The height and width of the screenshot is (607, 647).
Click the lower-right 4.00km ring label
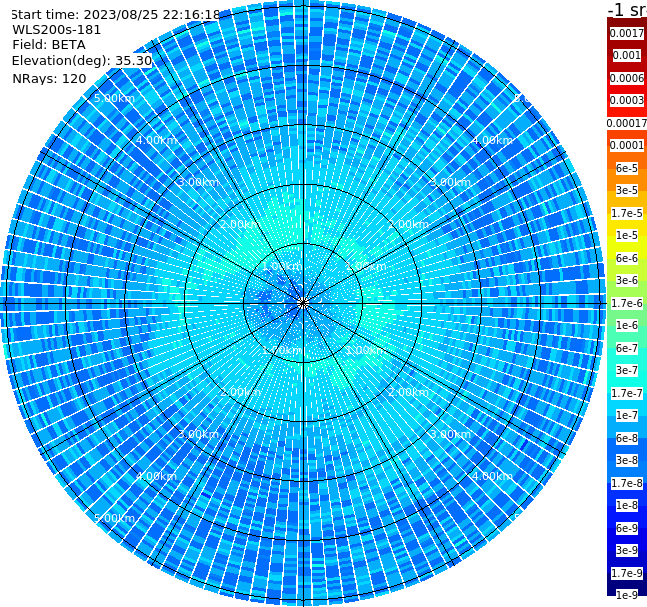(x=492, y=476)
